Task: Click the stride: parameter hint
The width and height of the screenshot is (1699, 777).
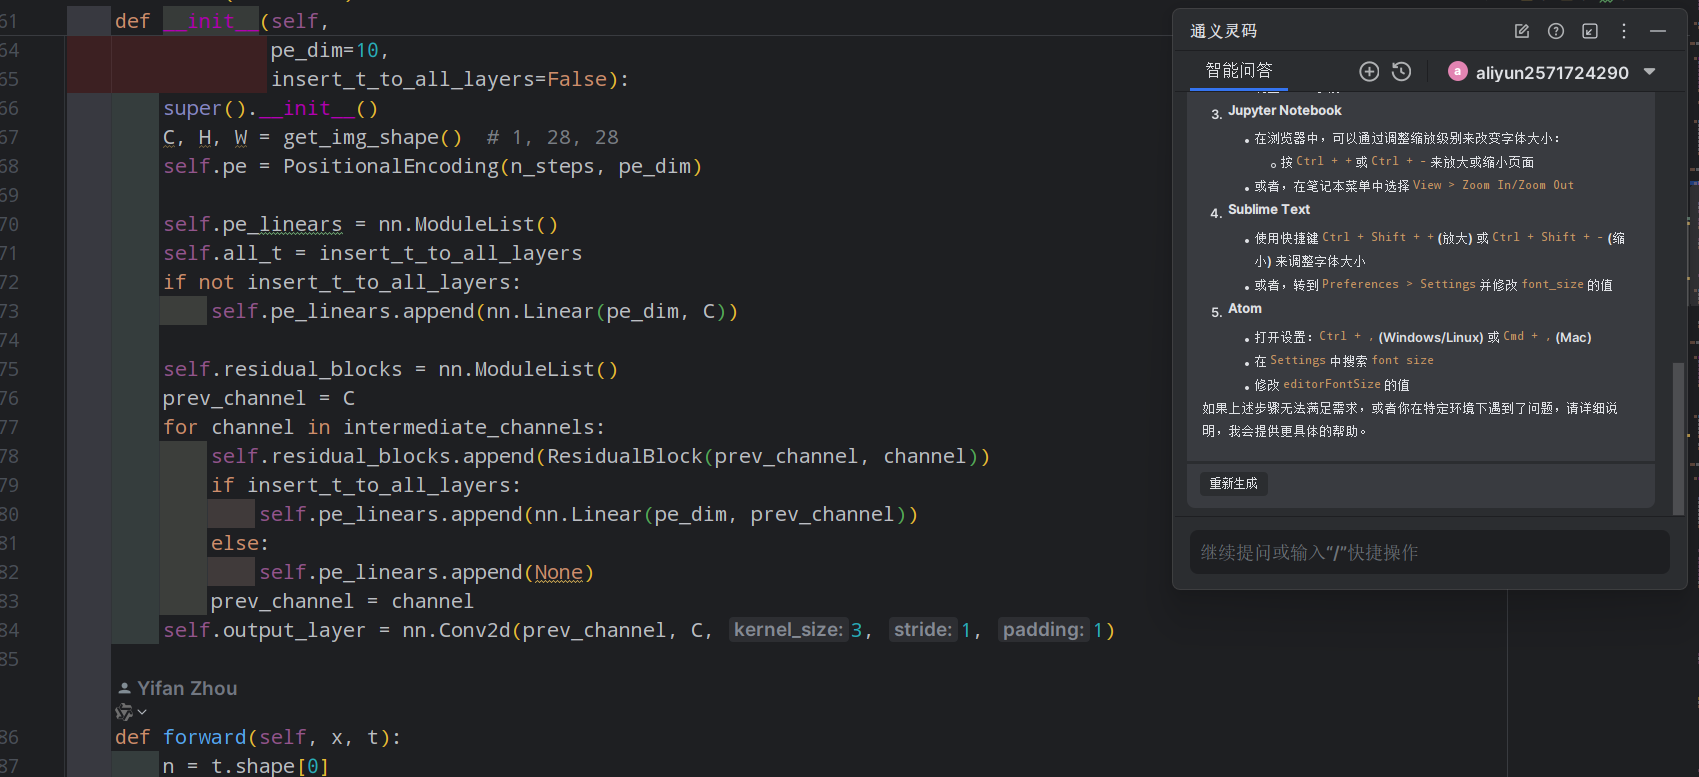Action: click(923, 629)
